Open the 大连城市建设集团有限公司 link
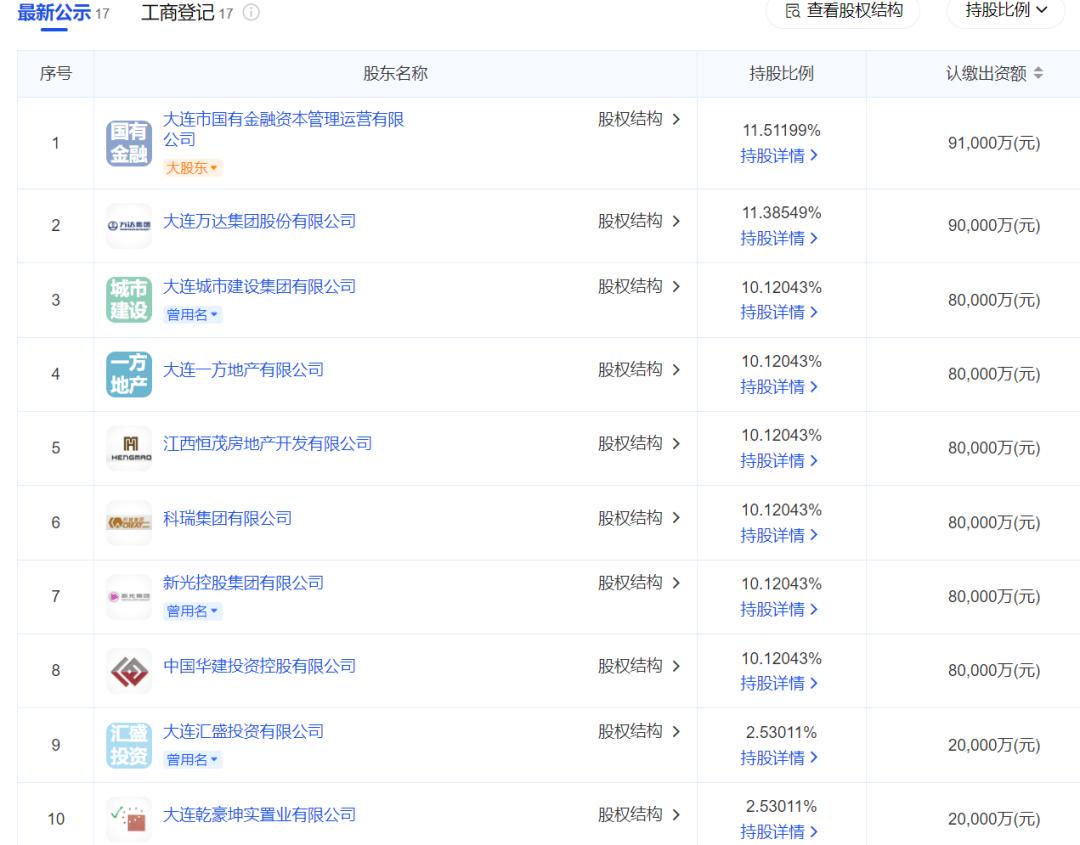 tap(259, 286)
